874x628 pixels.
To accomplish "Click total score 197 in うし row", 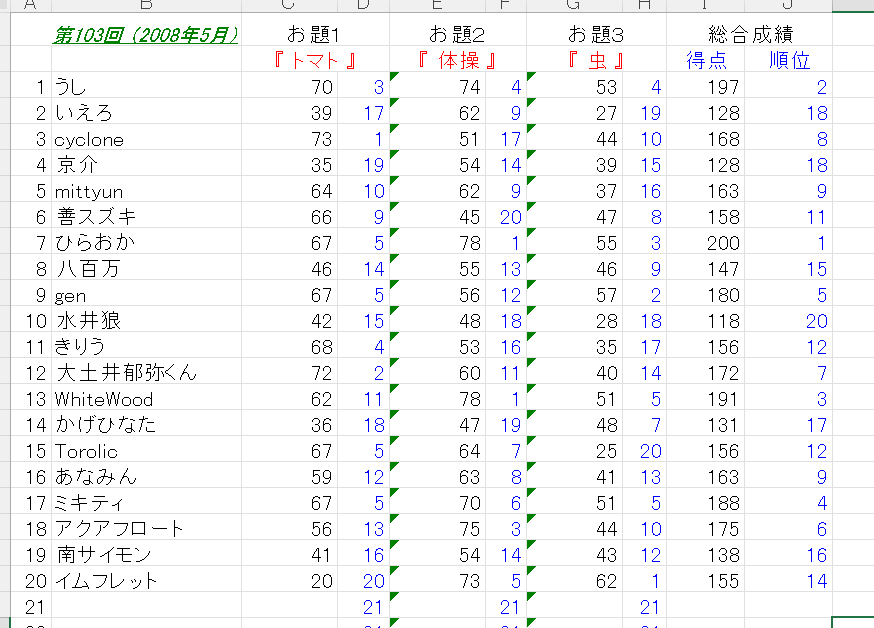I will pyautogui.click(x=706, y=87).
